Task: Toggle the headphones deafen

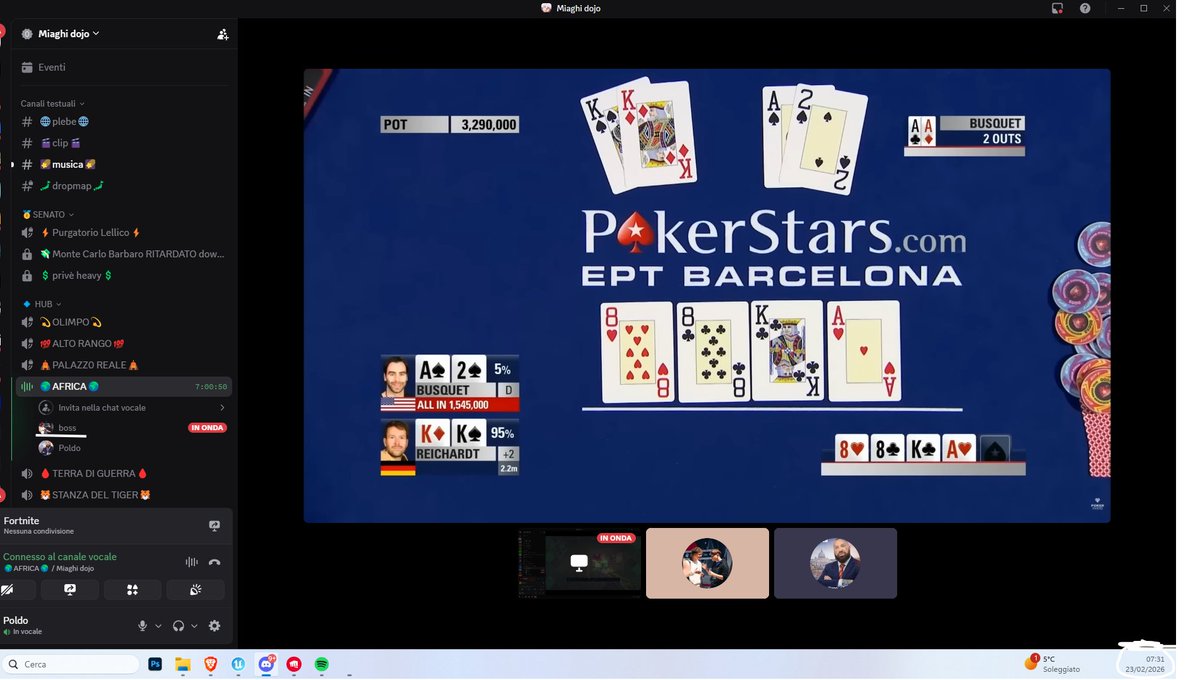Action: (x=178, y=626)
